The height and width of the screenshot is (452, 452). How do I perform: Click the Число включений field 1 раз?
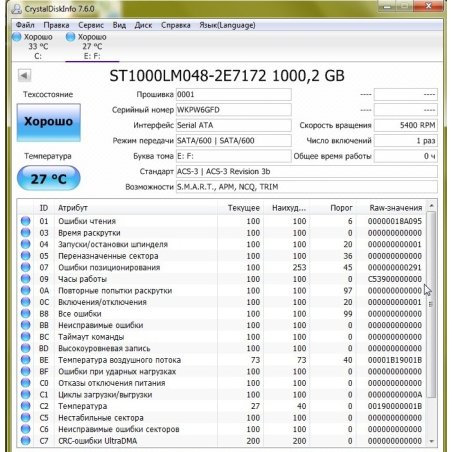click(406, 141)
